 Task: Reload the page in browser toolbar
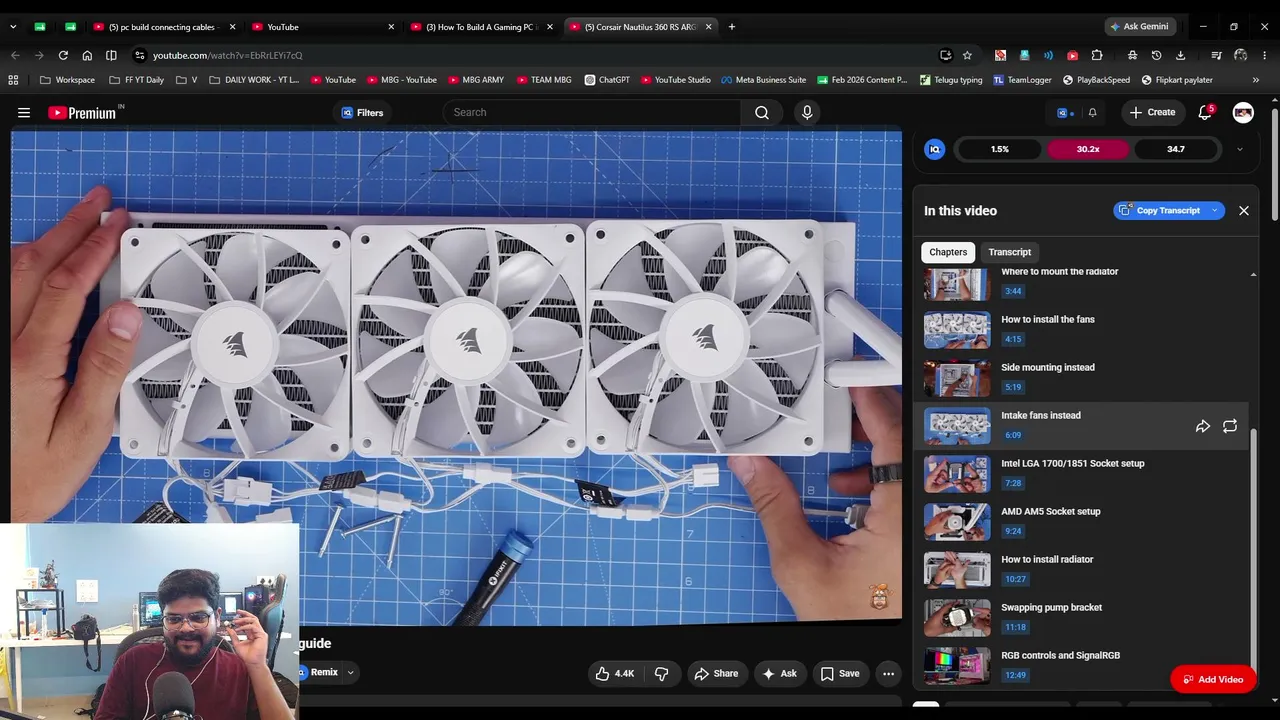click(63, 55)
